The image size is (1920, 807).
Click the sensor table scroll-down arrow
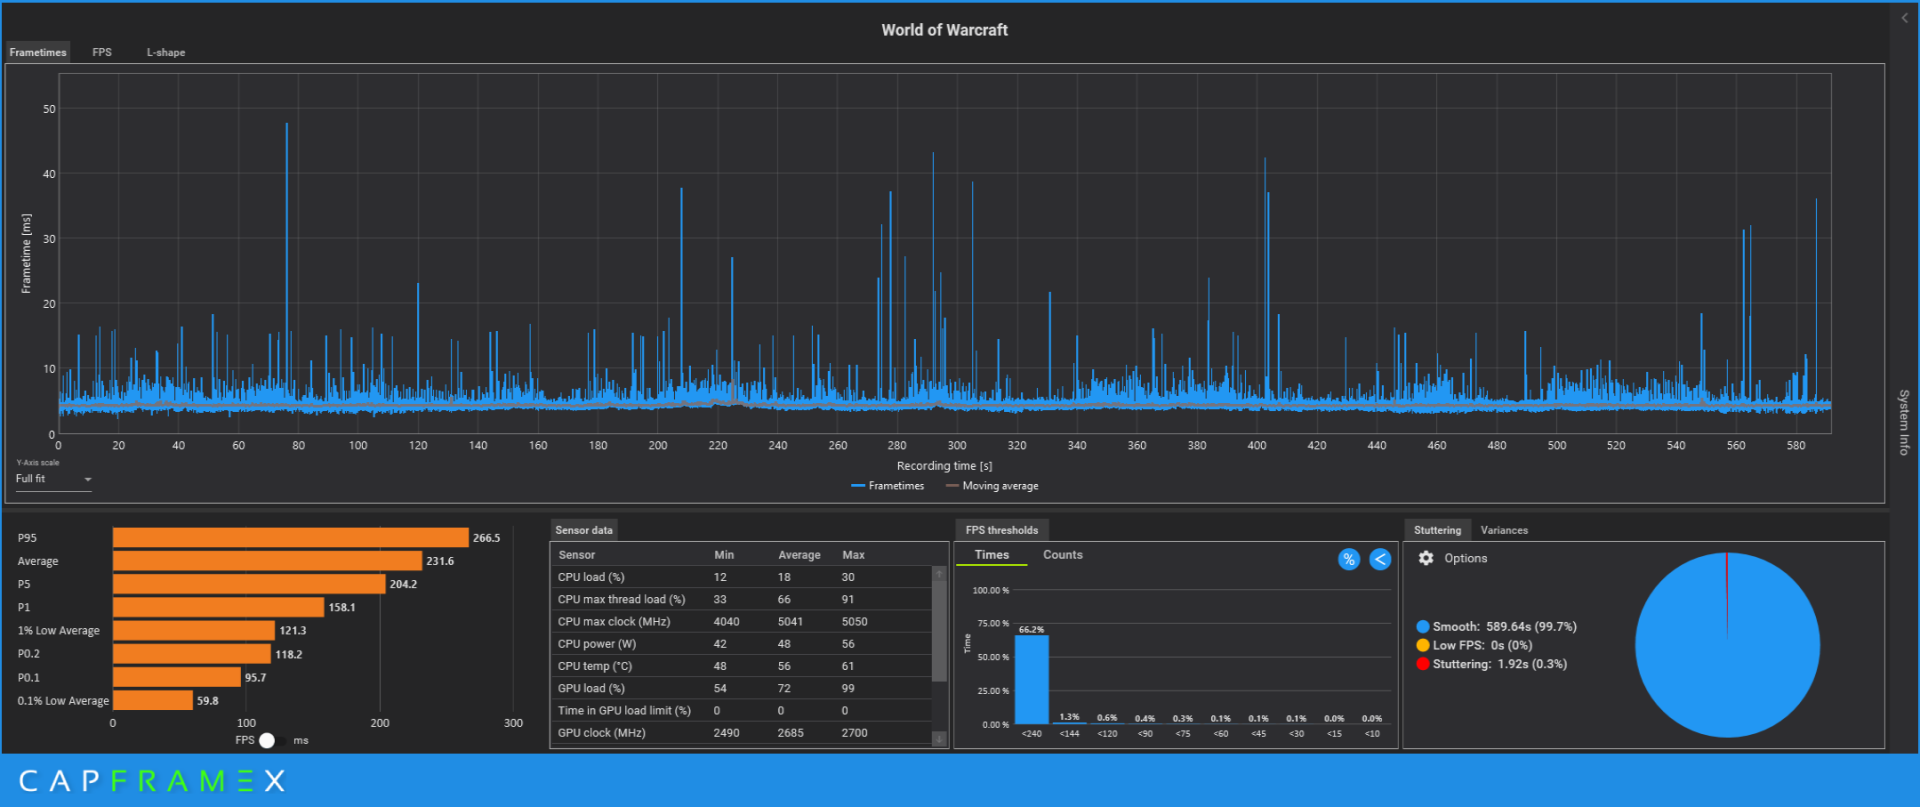pos(939,738)
